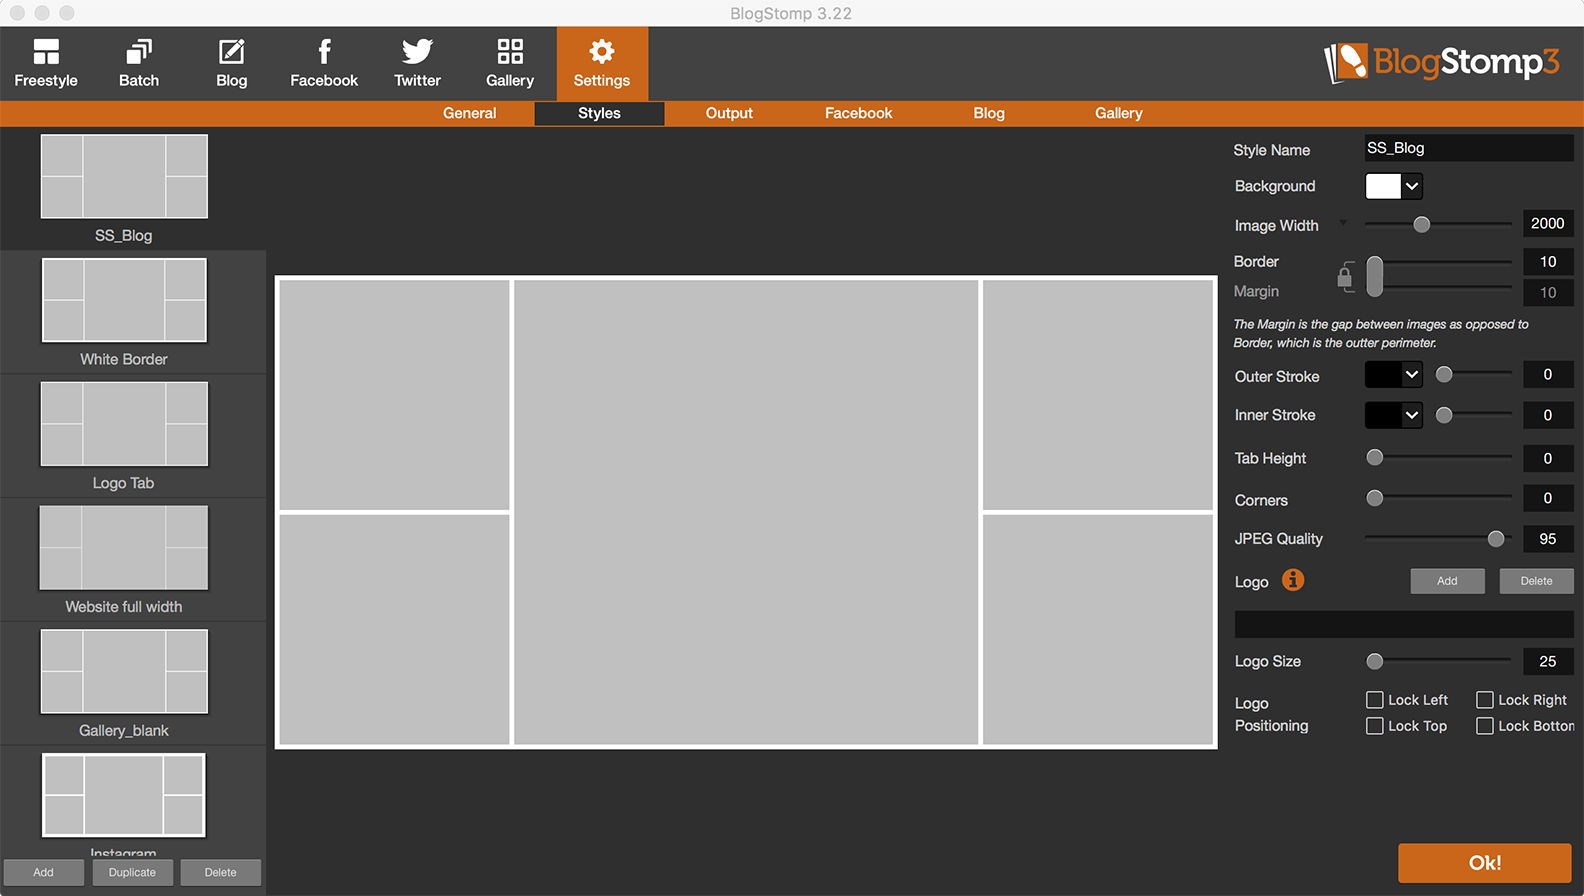The width and height of the screenshot is (1584, 896).
Task: Enable the Lock Top checkbox
Action: tap(1375, 726)
